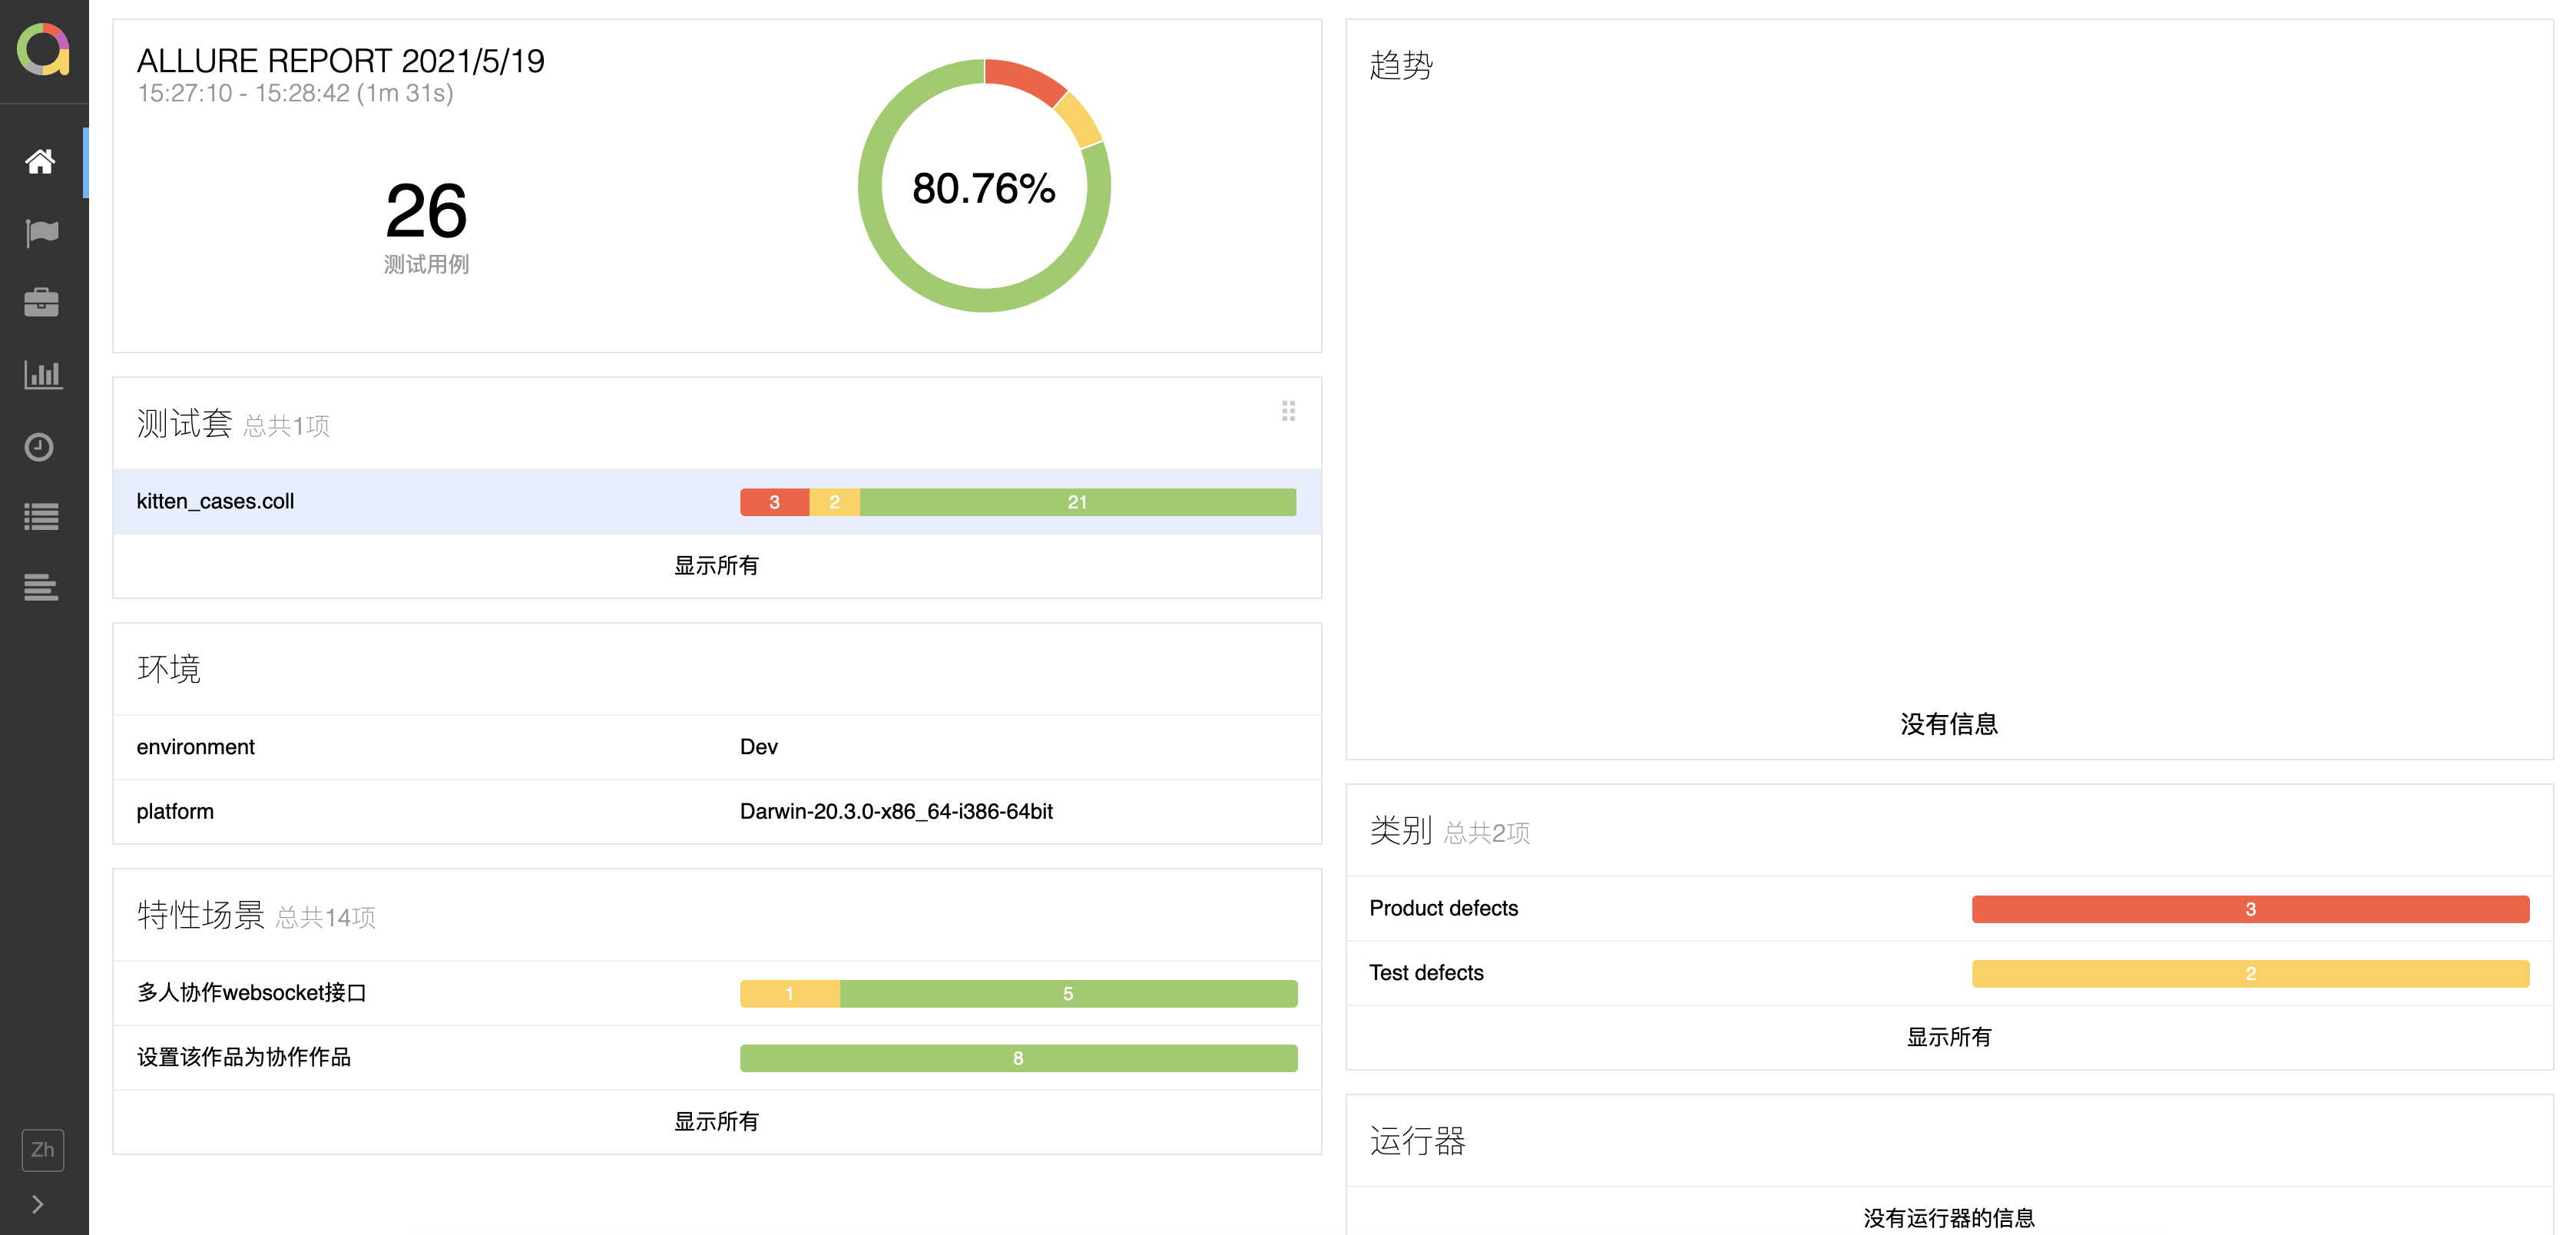
Task: Open the Packages aligned-lines icon in sidebar
Action: point(41,587)
